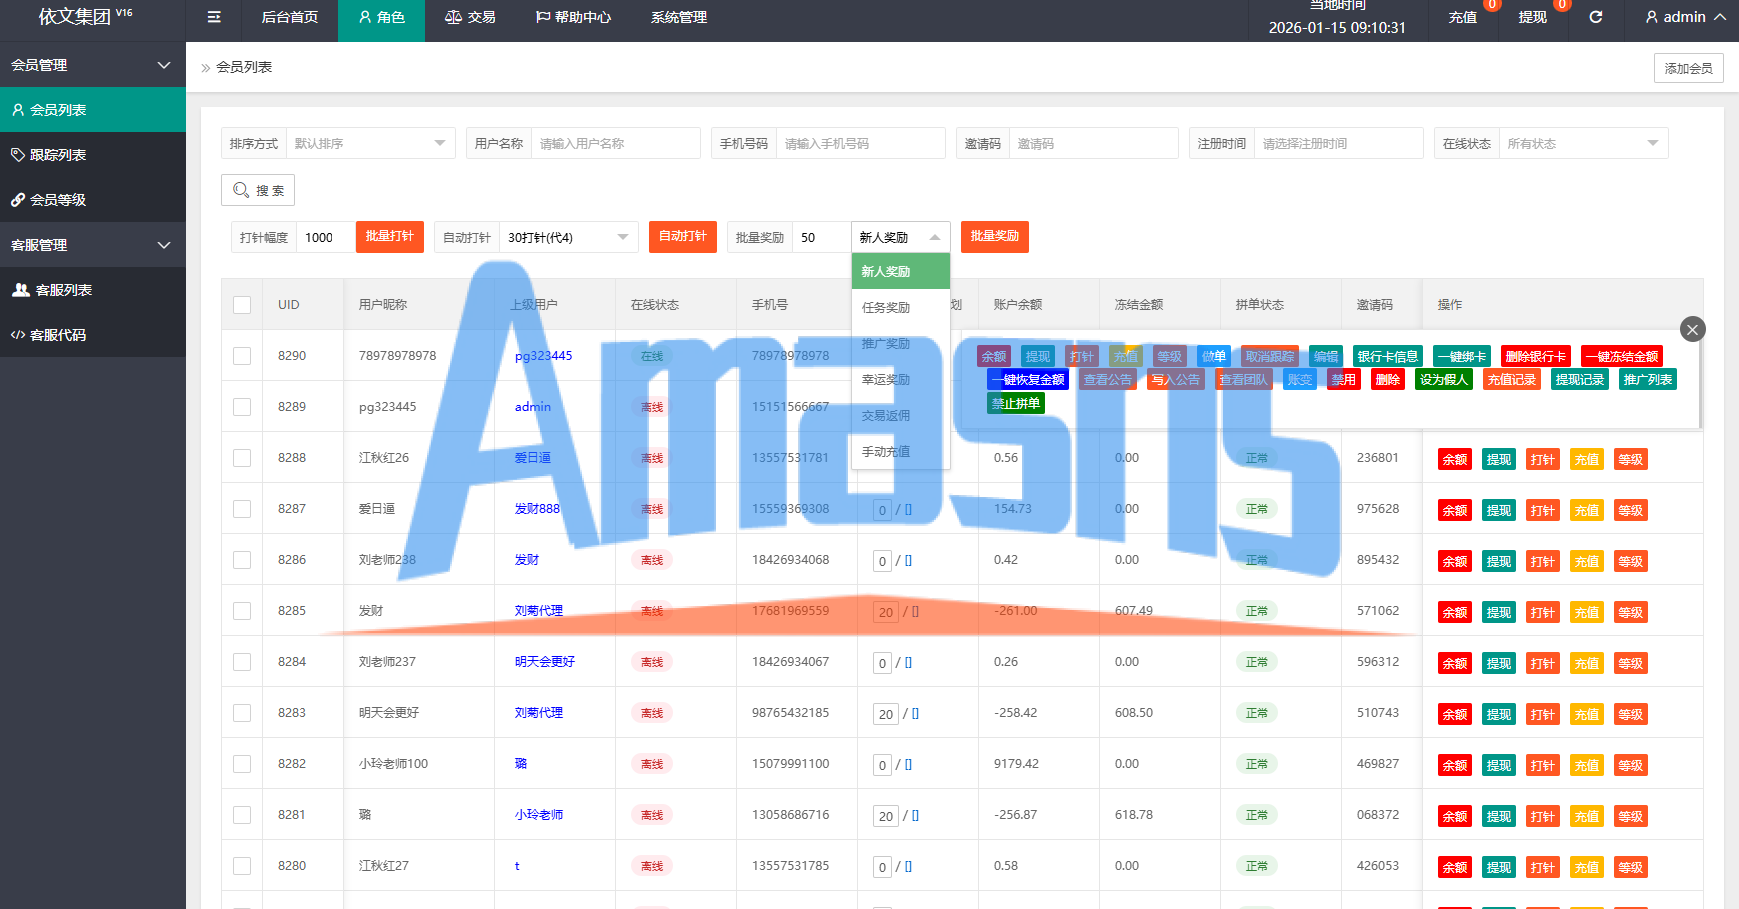Open the 帮助中心 flag menu

(x=573, y=17)
